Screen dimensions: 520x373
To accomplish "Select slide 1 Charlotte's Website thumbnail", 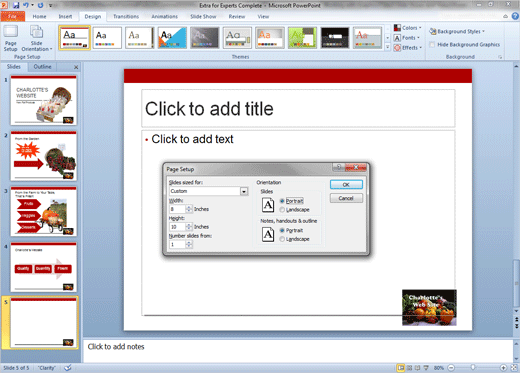I will pyautogui.click(x=44, y=100).
